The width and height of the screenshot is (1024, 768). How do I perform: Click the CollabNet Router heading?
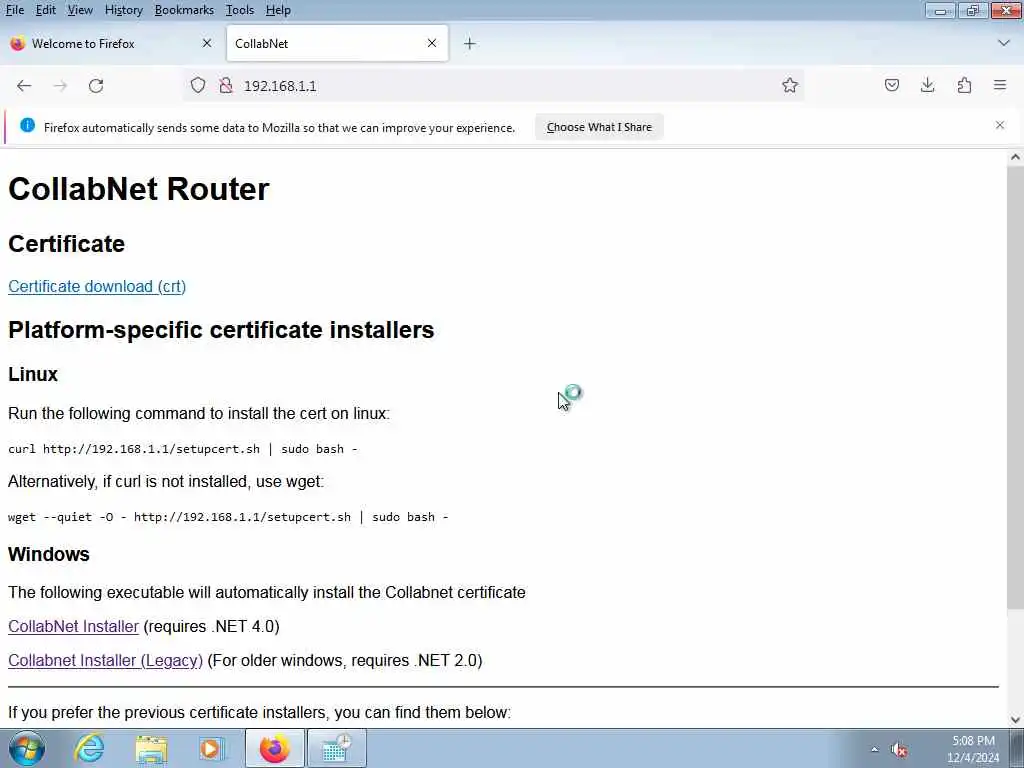point(138,189)
